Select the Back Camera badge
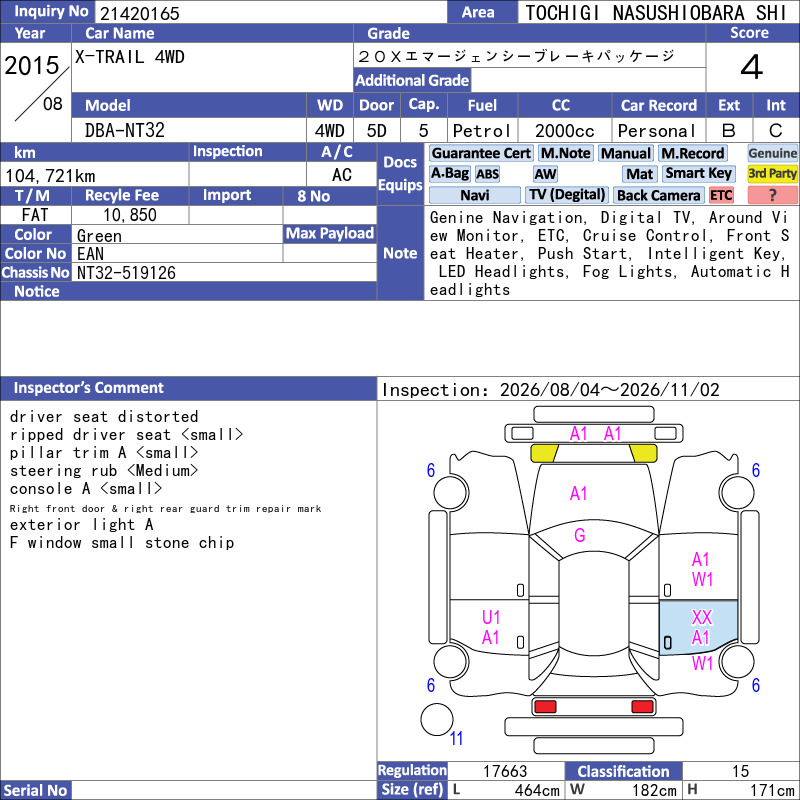 pos(658,195)
